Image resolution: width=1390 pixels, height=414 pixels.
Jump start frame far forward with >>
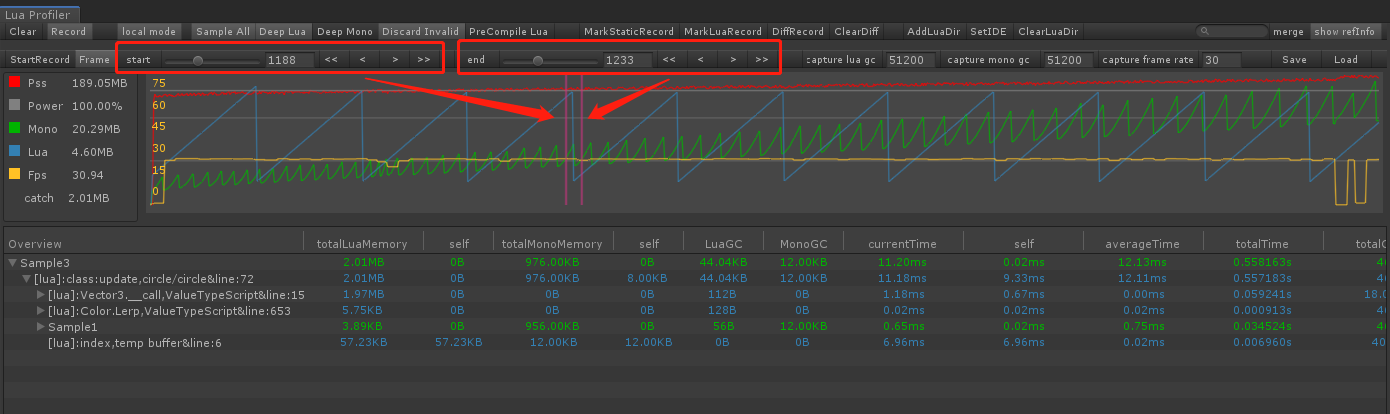click(425, 60)
